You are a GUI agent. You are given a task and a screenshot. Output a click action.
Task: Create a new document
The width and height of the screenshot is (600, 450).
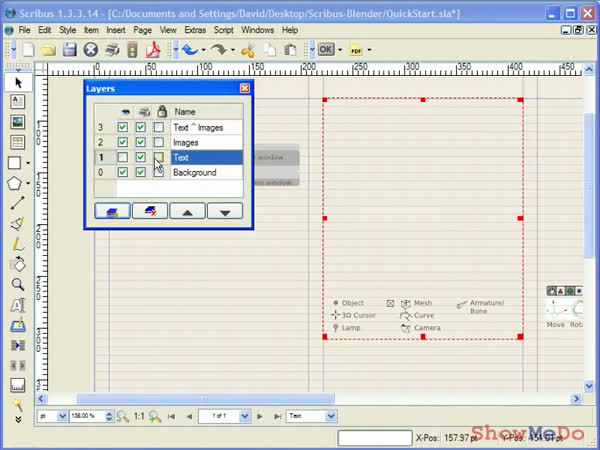[28, 50]
